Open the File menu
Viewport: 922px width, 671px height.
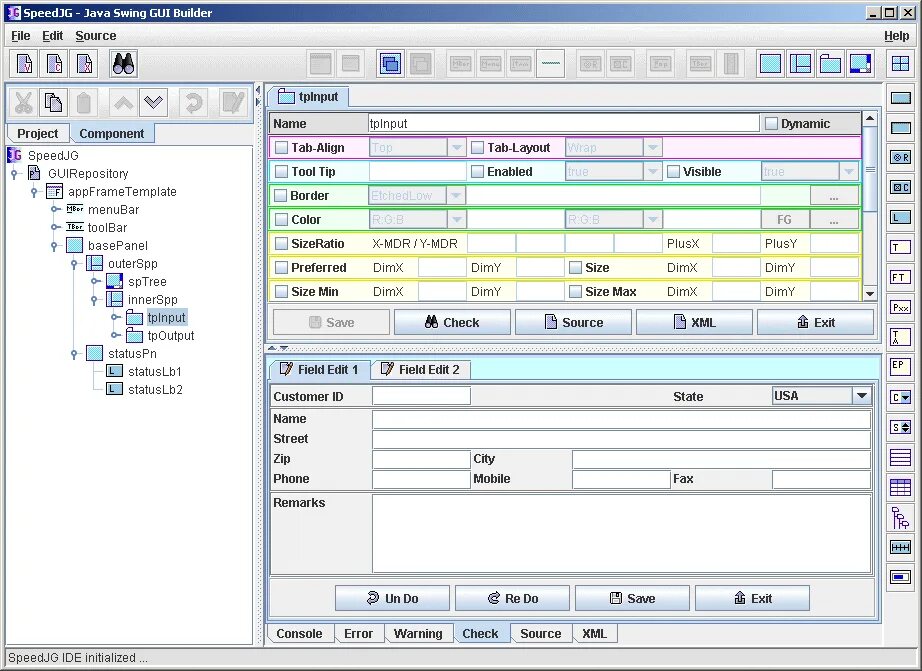point(21,36)
